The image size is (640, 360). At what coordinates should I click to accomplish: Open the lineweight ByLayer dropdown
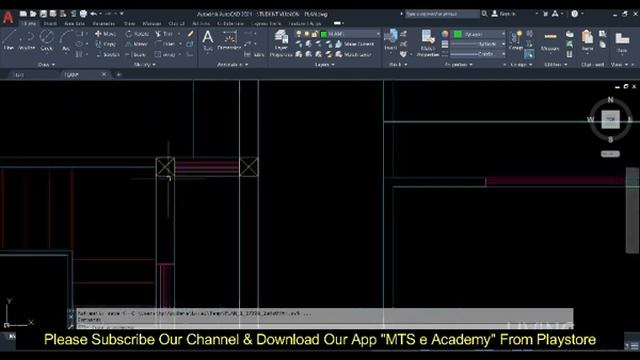479,44
